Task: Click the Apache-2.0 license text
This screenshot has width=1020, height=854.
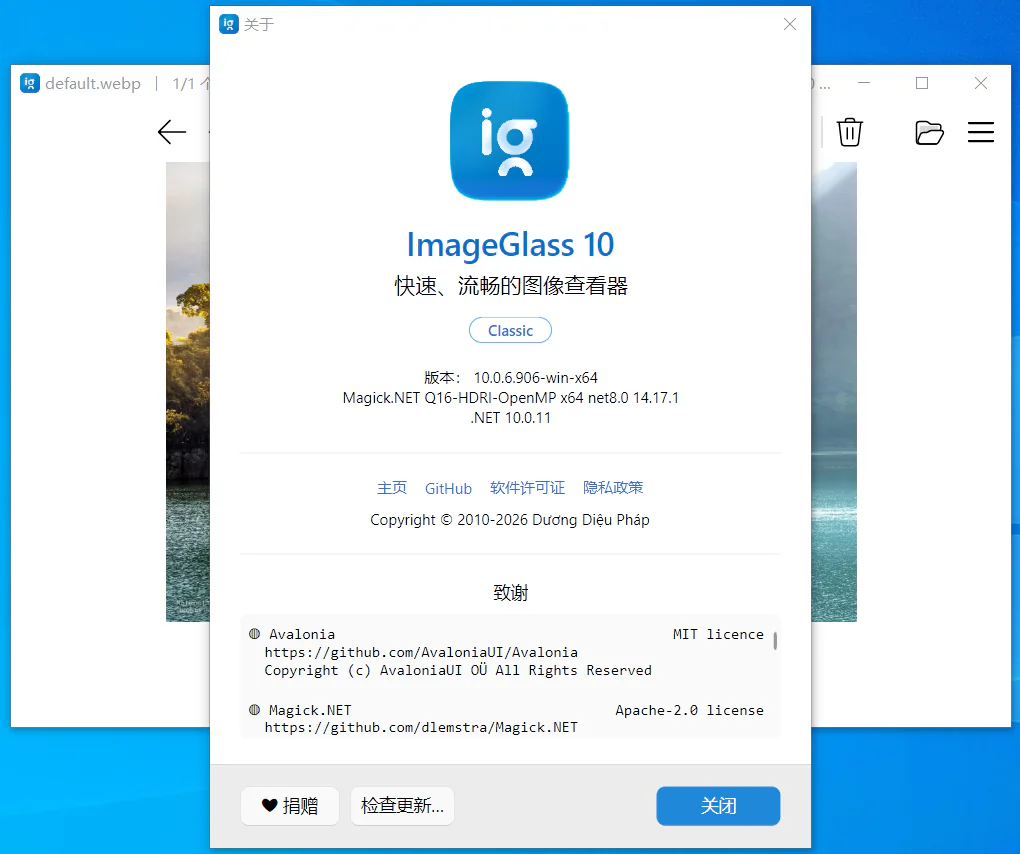Action: click(690, 710)
